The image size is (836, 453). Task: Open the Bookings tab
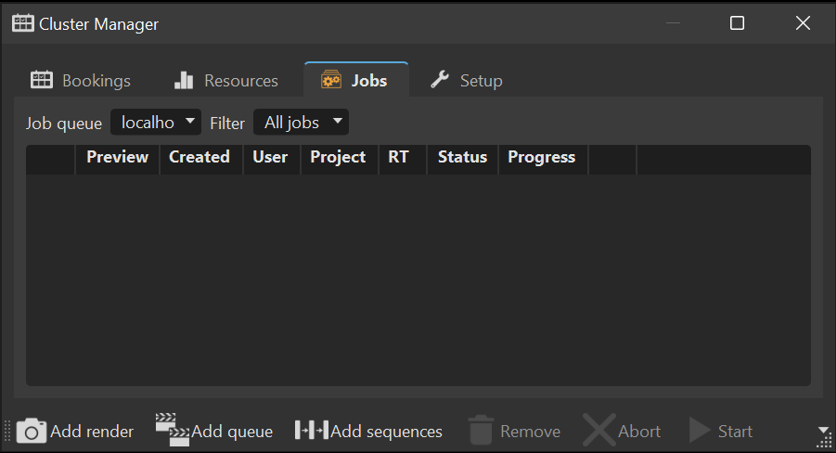[x=81, y=80]
